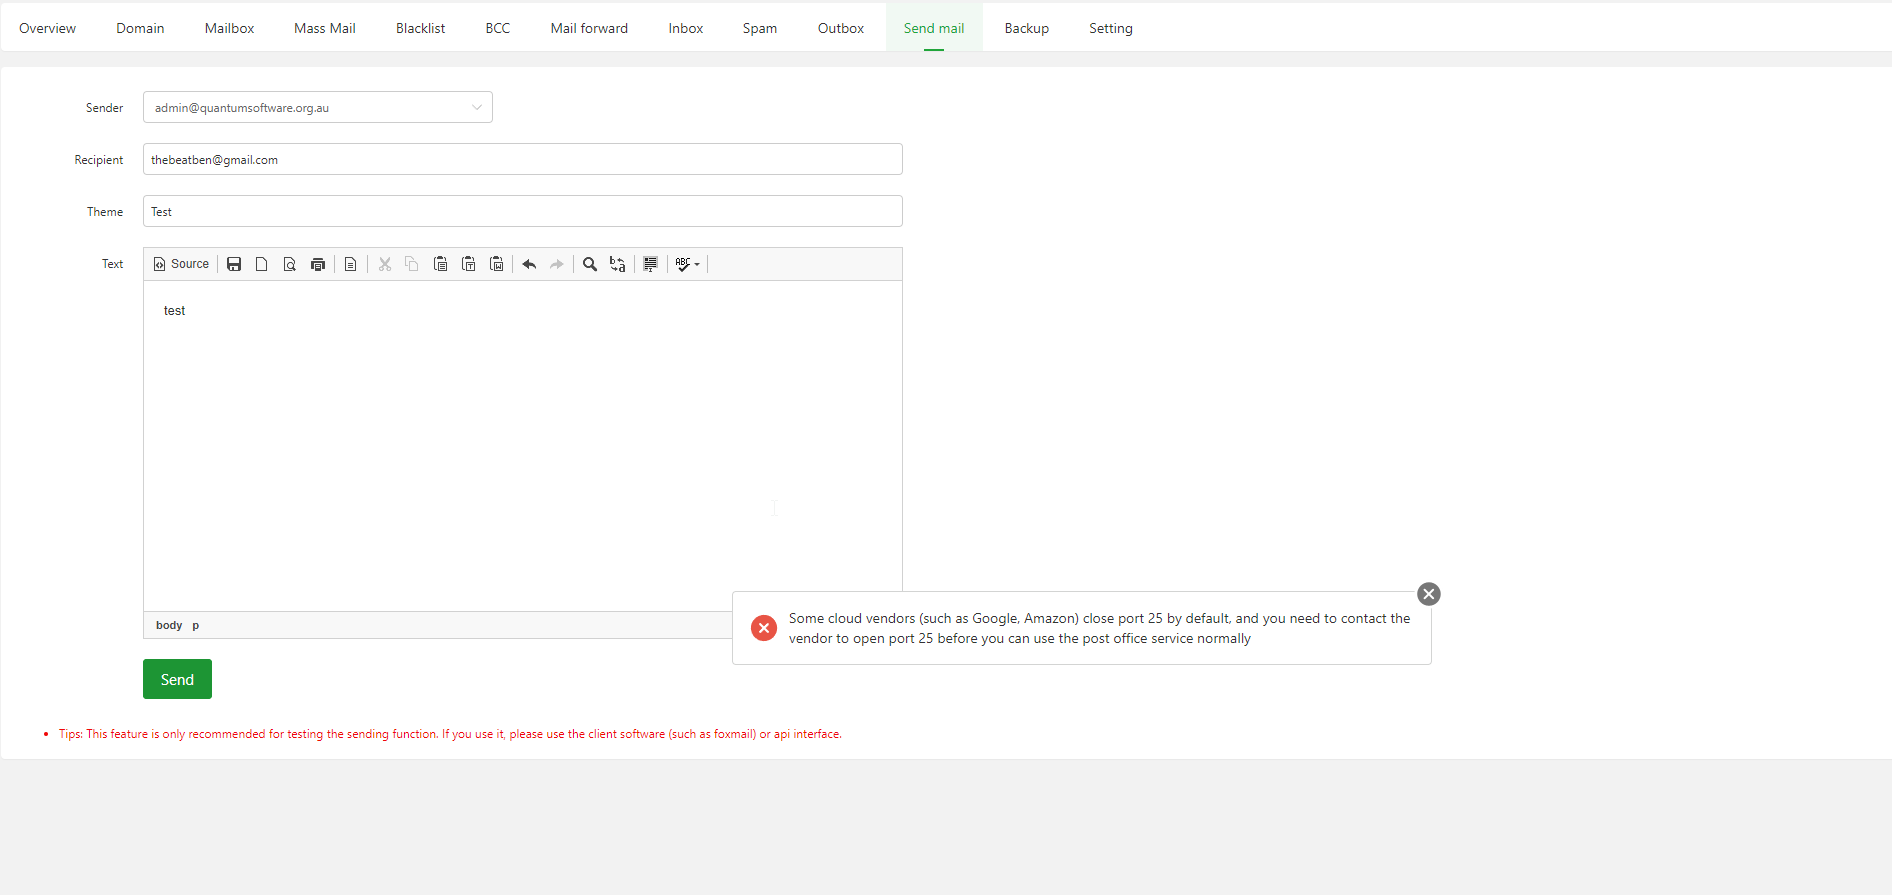Click the port 25 error message text

click(x=1100, y=628)
